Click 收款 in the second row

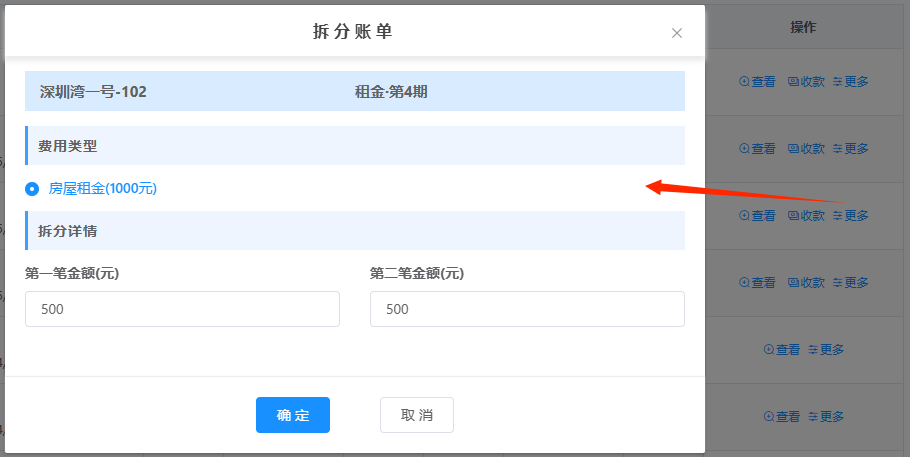(x=806, y=149)
